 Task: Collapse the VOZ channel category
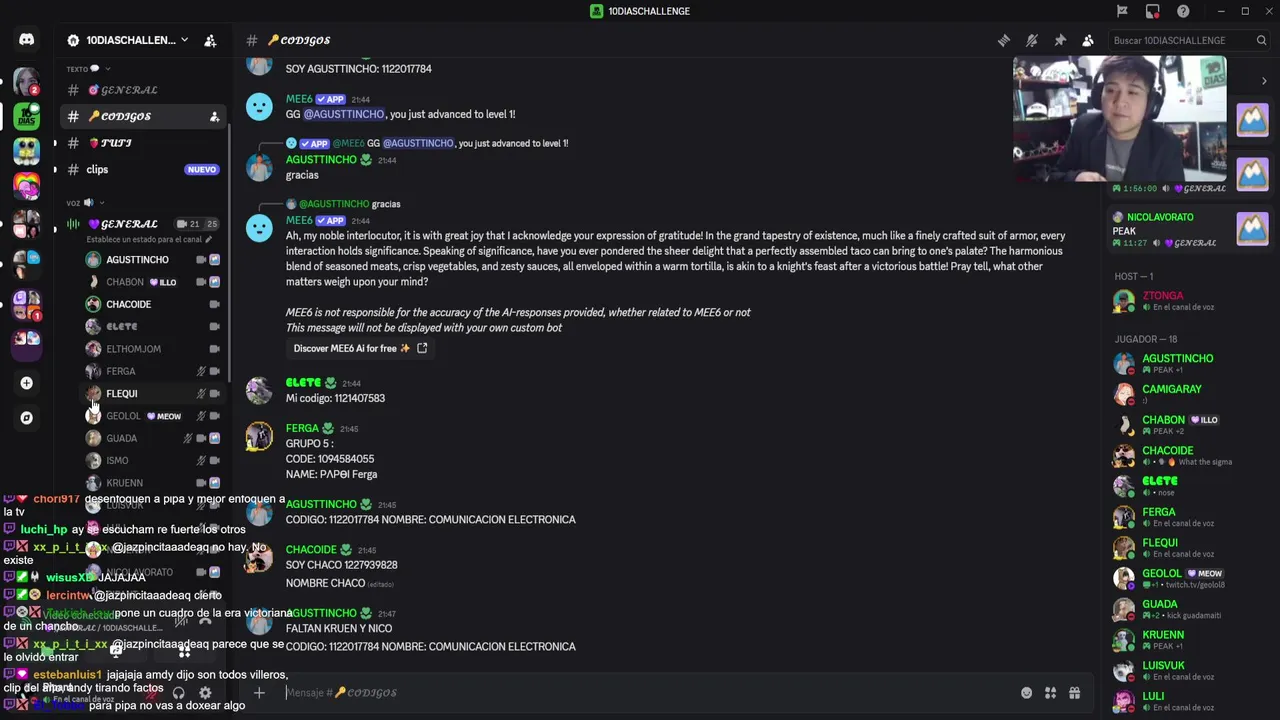73,203
